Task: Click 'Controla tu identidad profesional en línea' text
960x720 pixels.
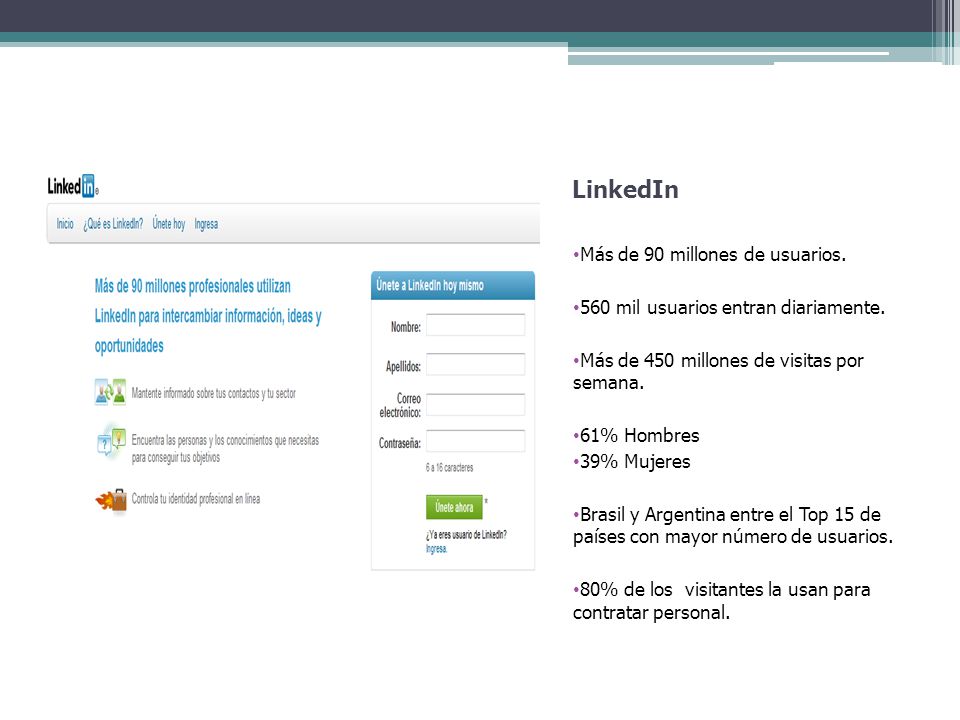Action: [196, 499]
